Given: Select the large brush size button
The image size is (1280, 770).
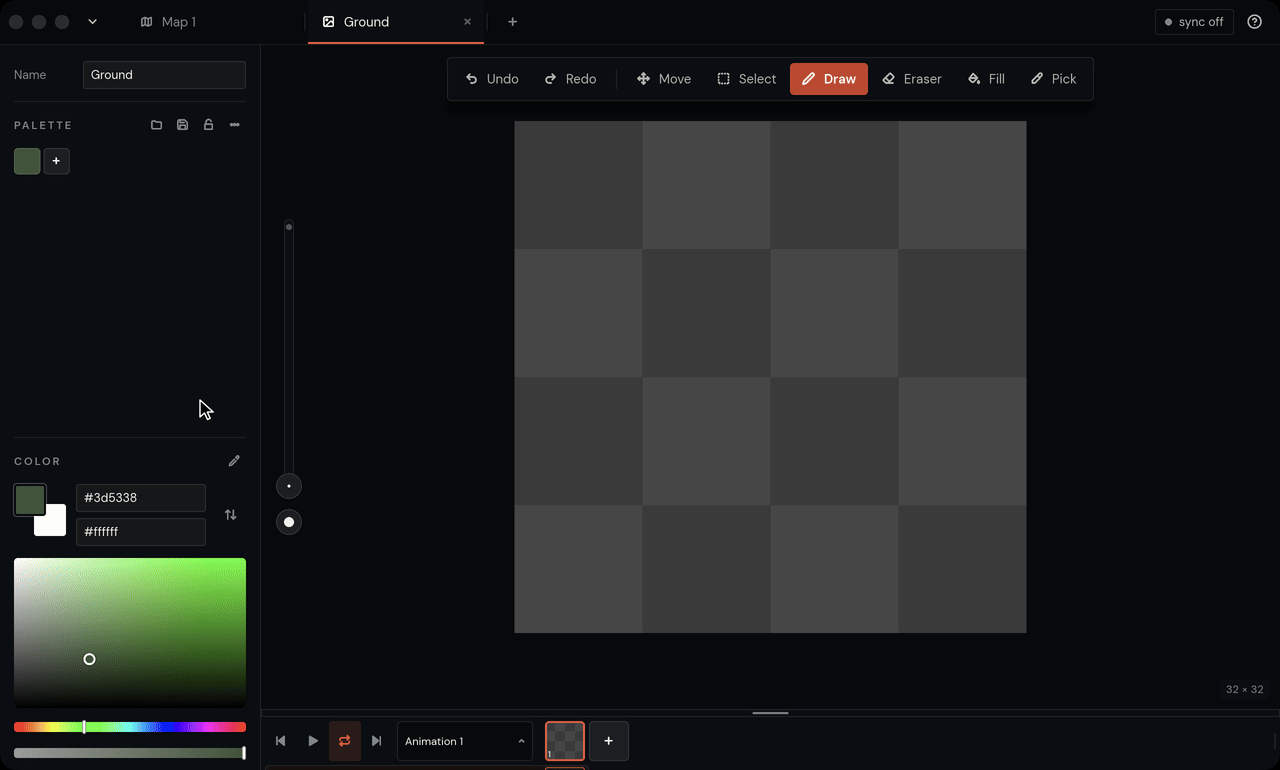Looking at the screenshot, I should tap(289, 522).
